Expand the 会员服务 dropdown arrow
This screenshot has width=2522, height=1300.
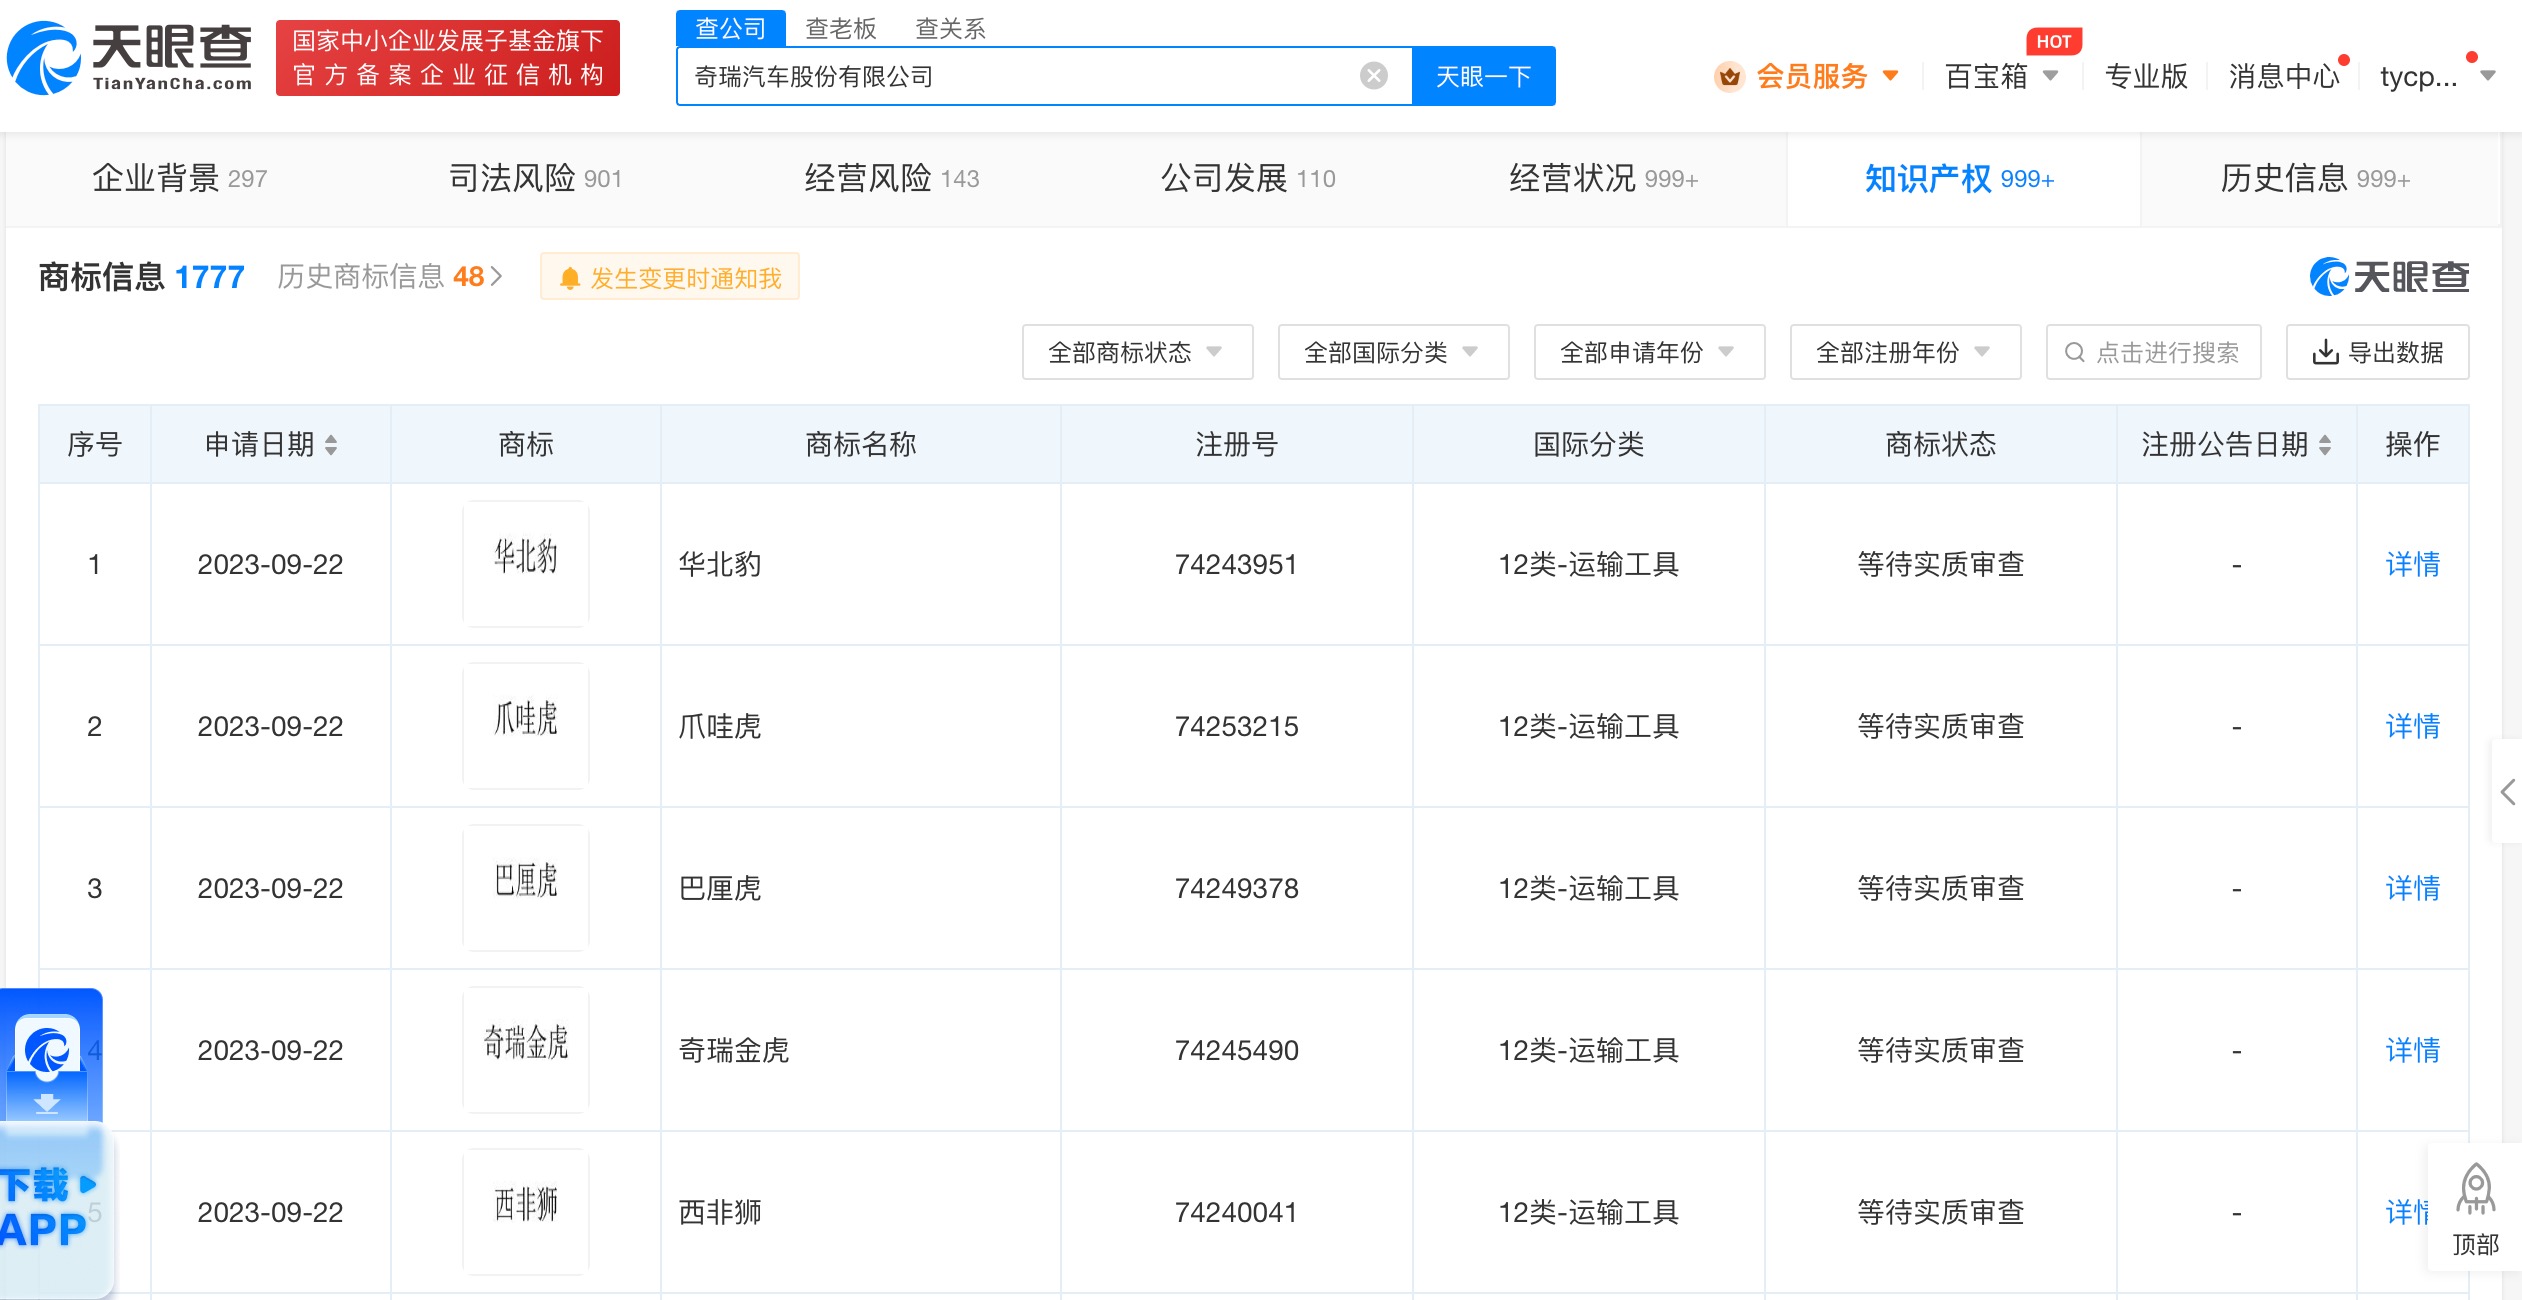coord(1890,76)
